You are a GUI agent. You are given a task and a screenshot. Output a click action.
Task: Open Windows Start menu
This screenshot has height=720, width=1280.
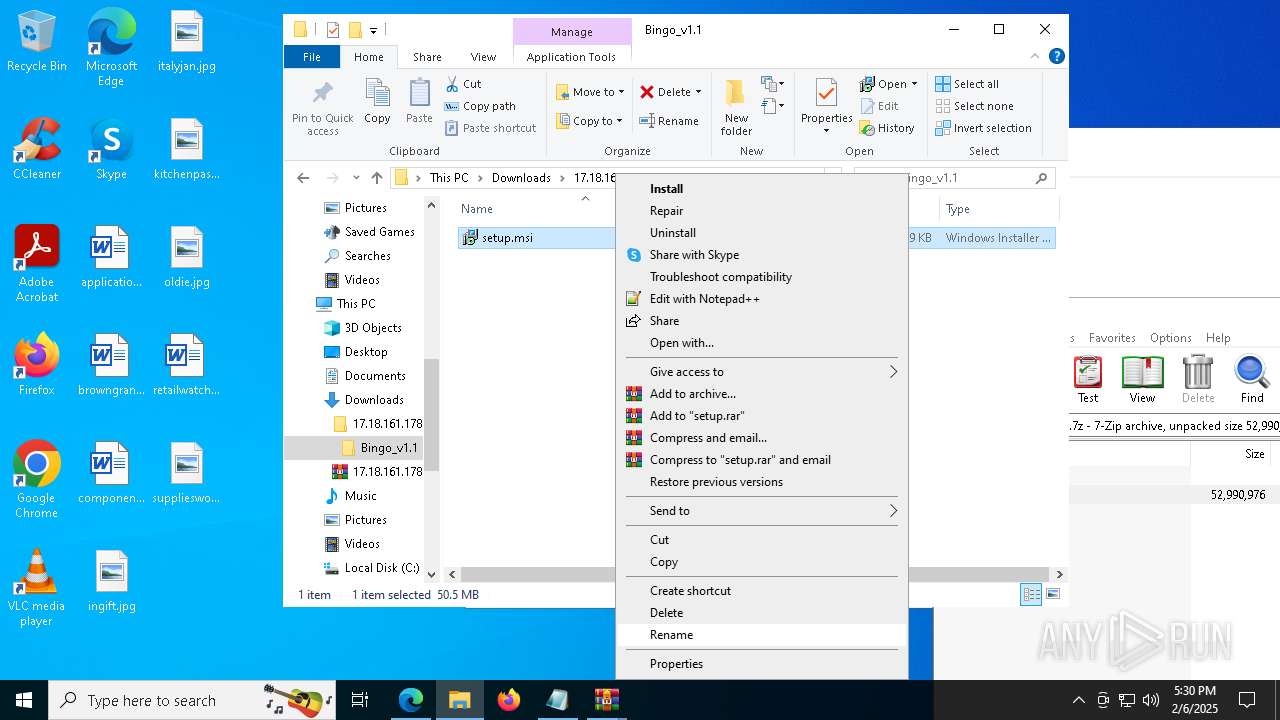[x=24, y=700]
